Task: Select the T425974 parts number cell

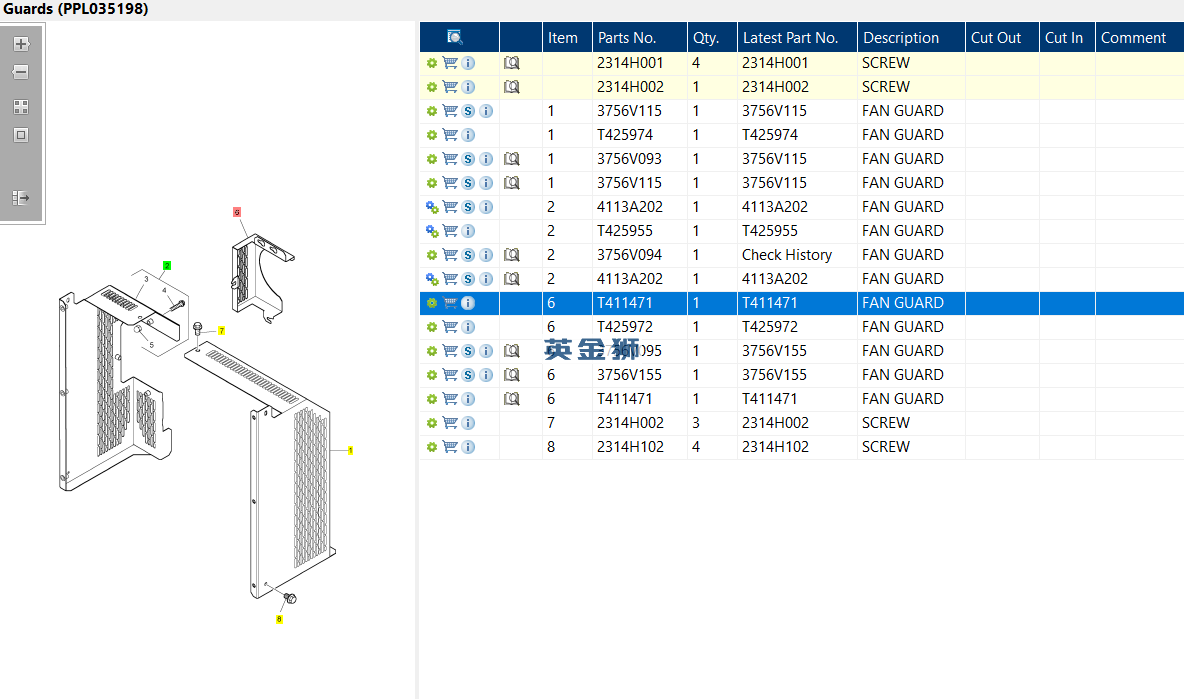Action: [x=640, y=135]
